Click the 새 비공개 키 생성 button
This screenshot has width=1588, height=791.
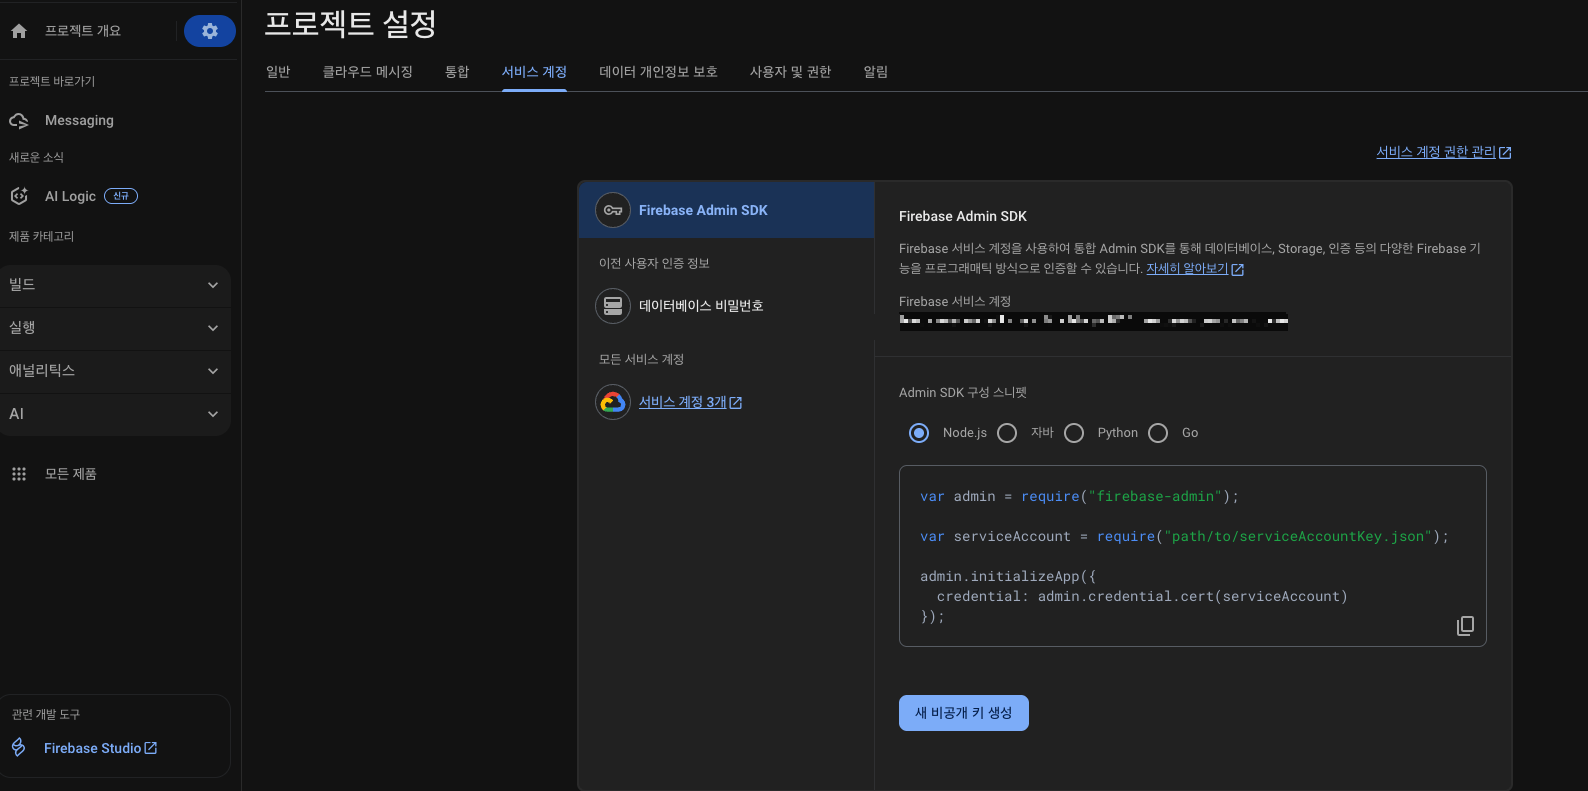coord(964,713)
